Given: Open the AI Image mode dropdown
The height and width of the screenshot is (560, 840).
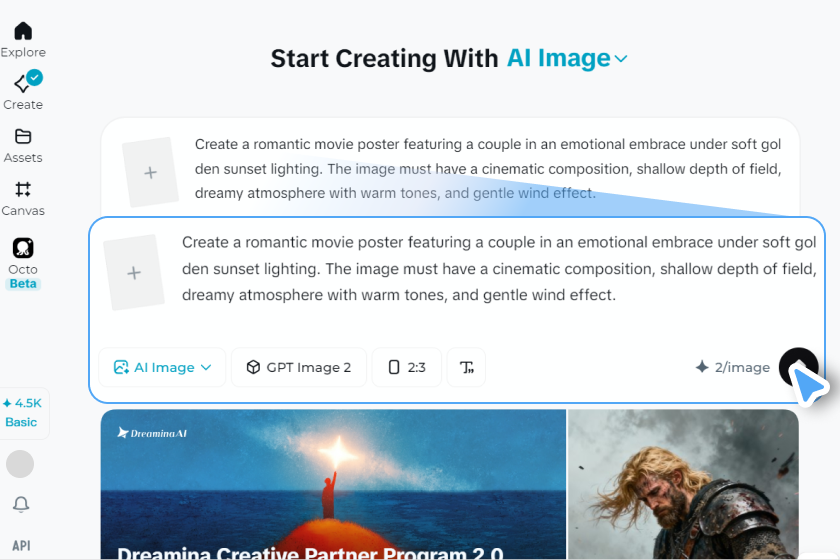Looking at the screenshot, I should pyautogui.click(x=162, y=367).
